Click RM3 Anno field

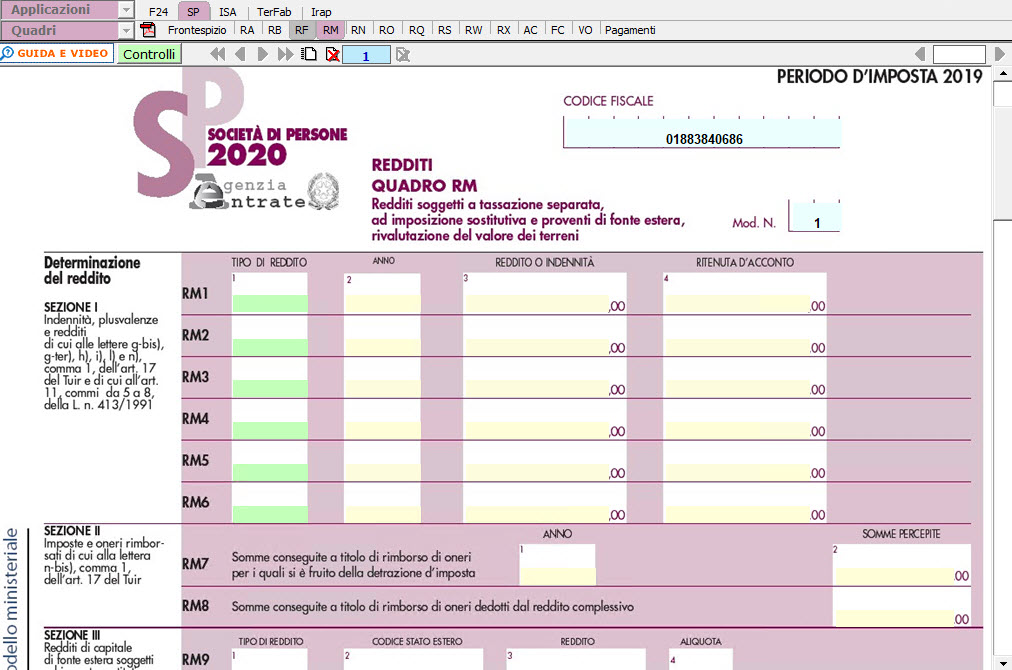pyautogui.click(x=383, y=388)
